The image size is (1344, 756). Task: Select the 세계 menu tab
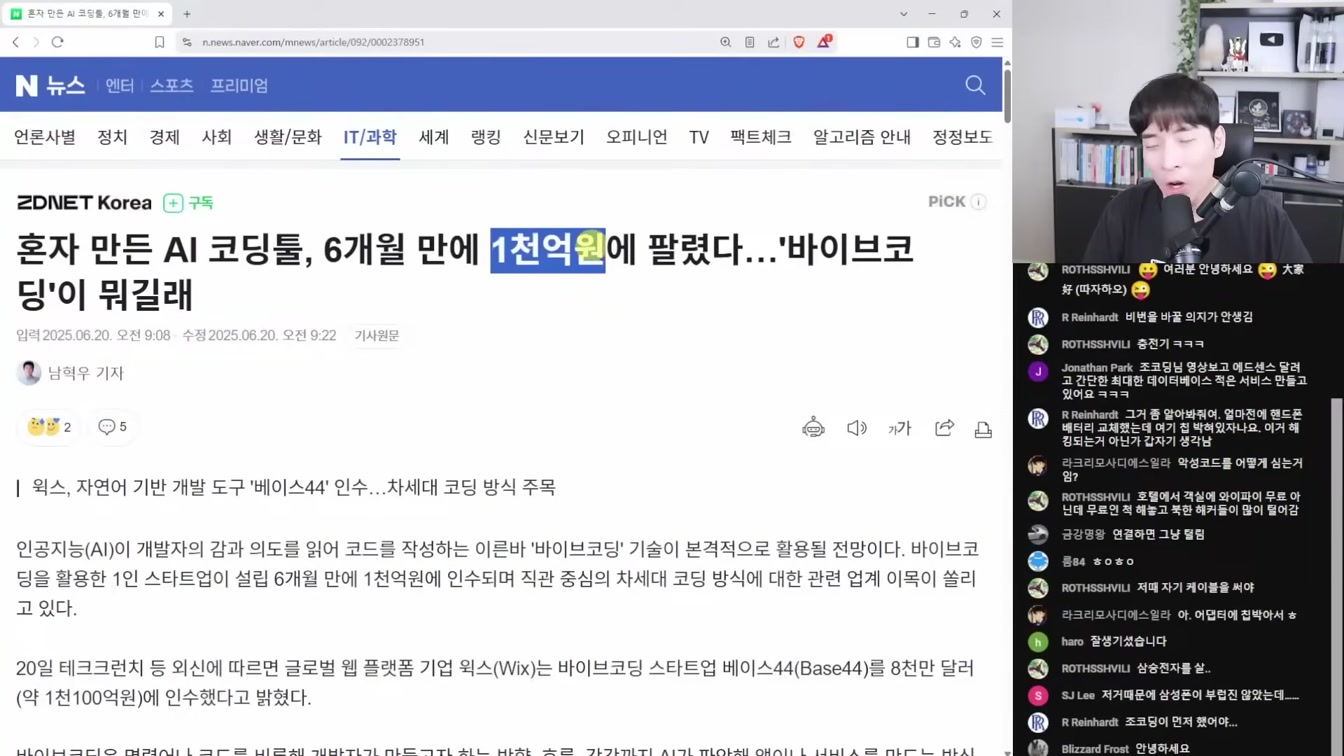[433, 137]
